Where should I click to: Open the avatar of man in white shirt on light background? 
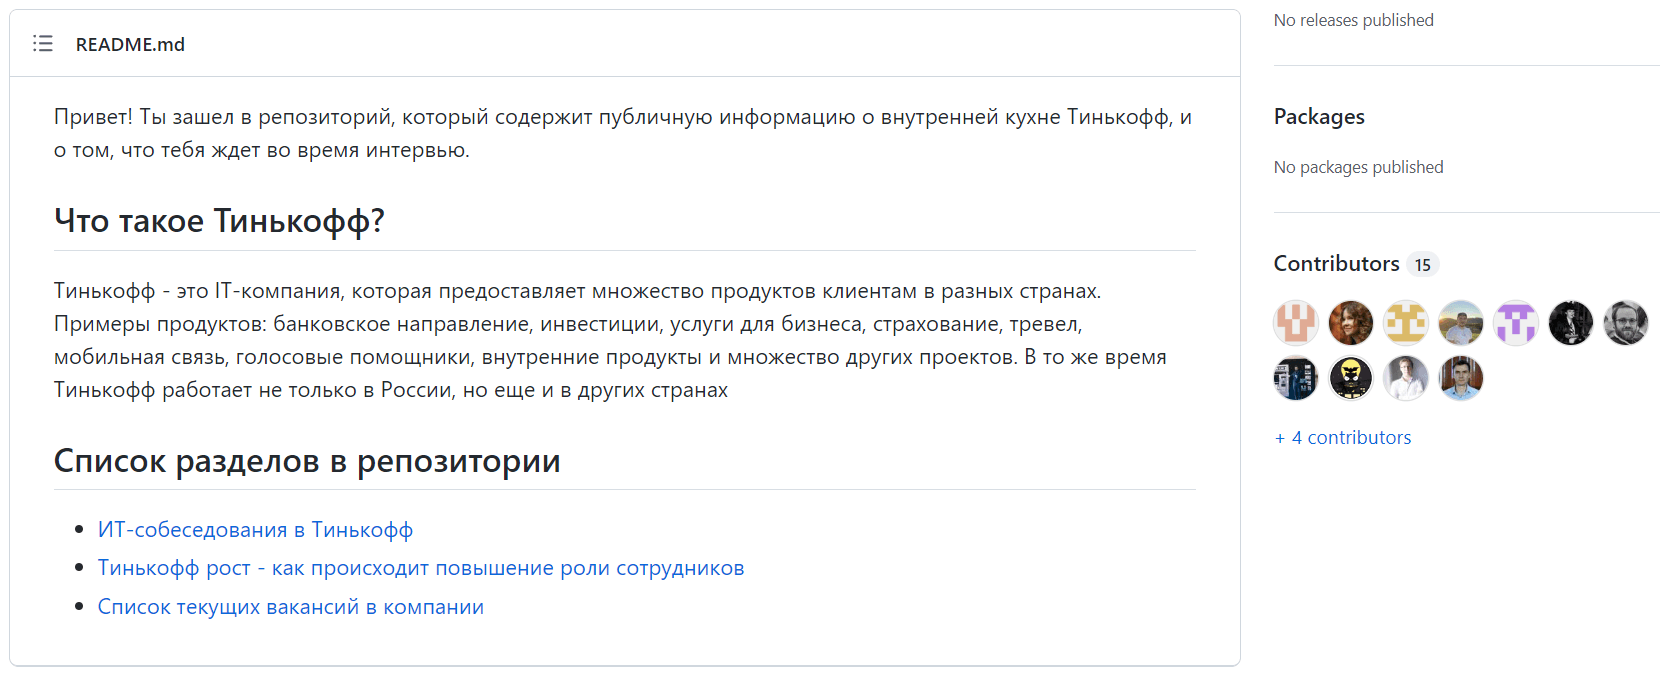click(x=1406, y=379)
